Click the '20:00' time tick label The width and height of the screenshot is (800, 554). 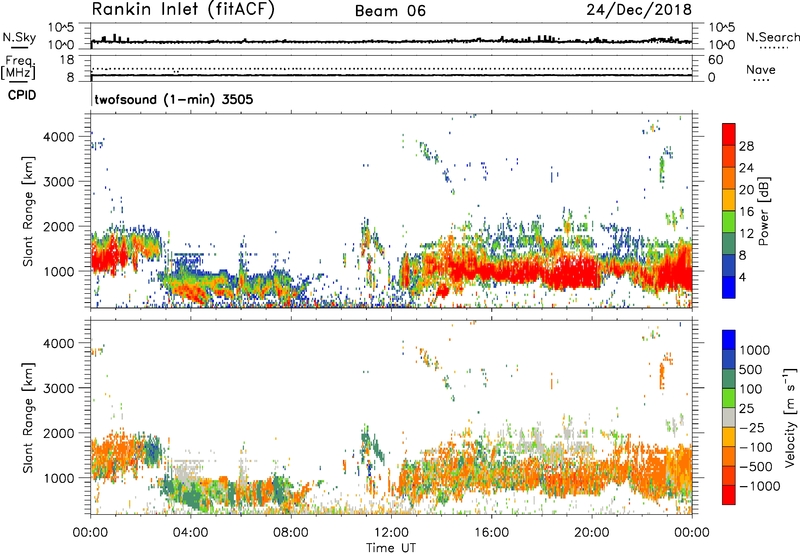[592, 533]
